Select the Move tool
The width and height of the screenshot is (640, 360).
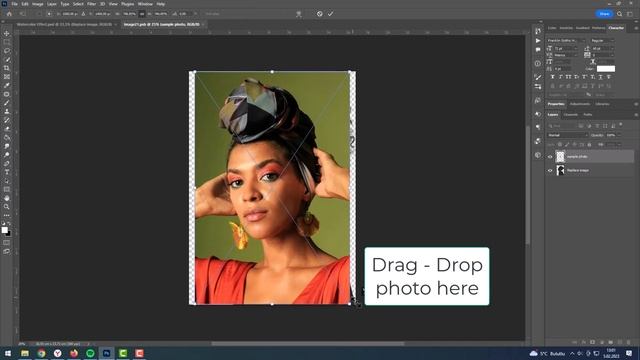click(x=7, y=33)
